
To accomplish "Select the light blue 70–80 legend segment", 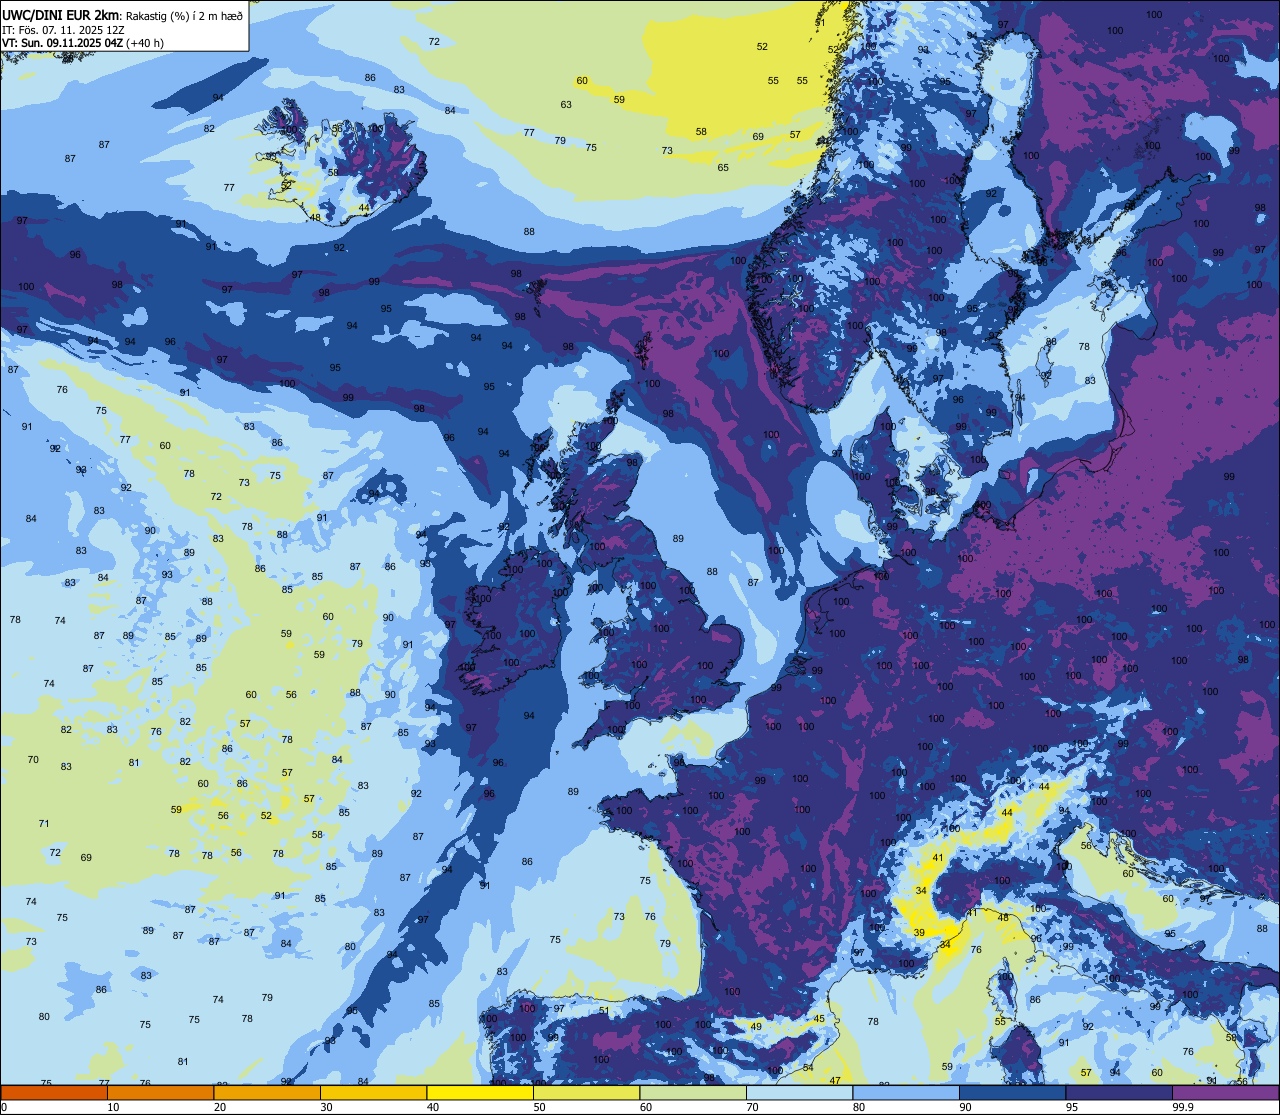I will pos(799,1092).
